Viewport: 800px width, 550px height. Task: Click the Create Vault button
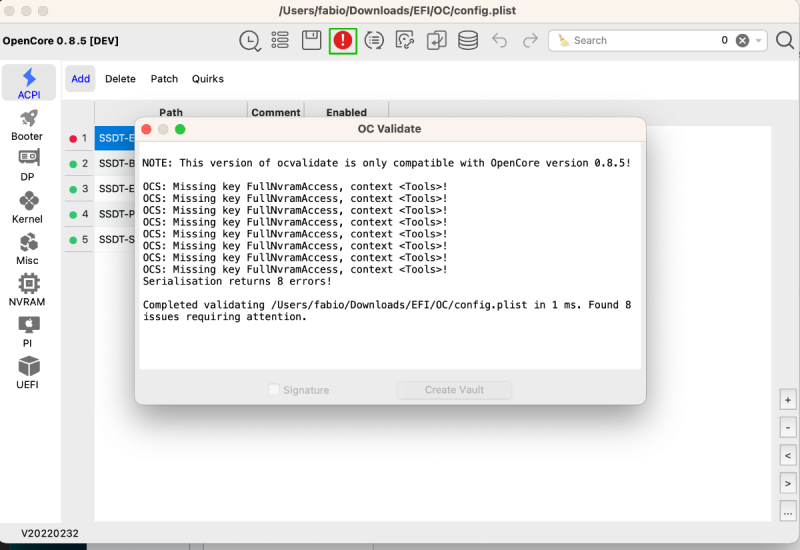click(x=455, y=390)
